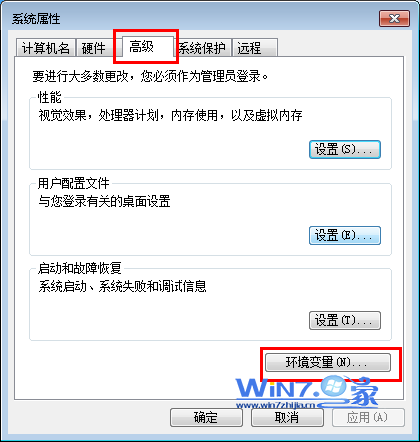Image resolution: width=420 pixels, height=442 pixels.
Task: Click the www.win7zhijia.cn watermark URL
Action: [275, 405]
